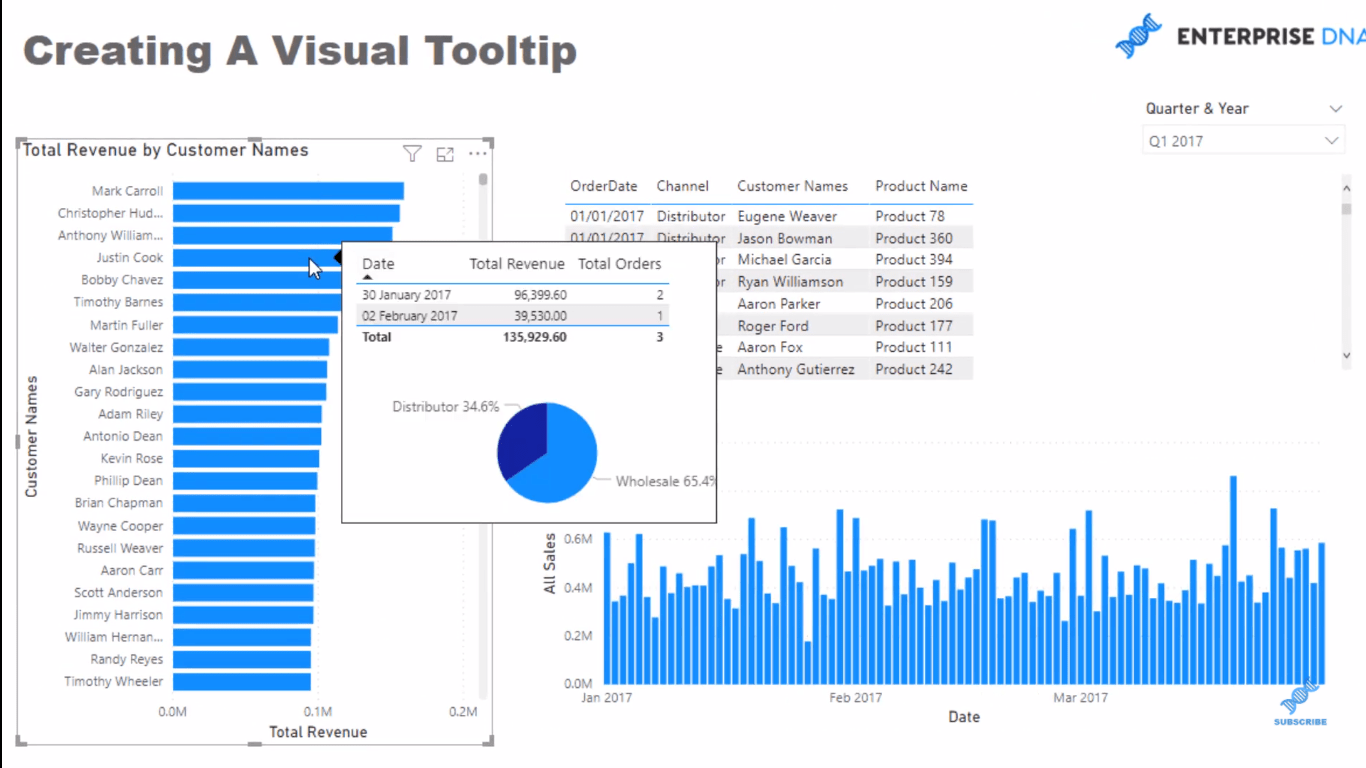Sort orders table by Customer Names header
1366x768 pixels.
click(792, 186)
